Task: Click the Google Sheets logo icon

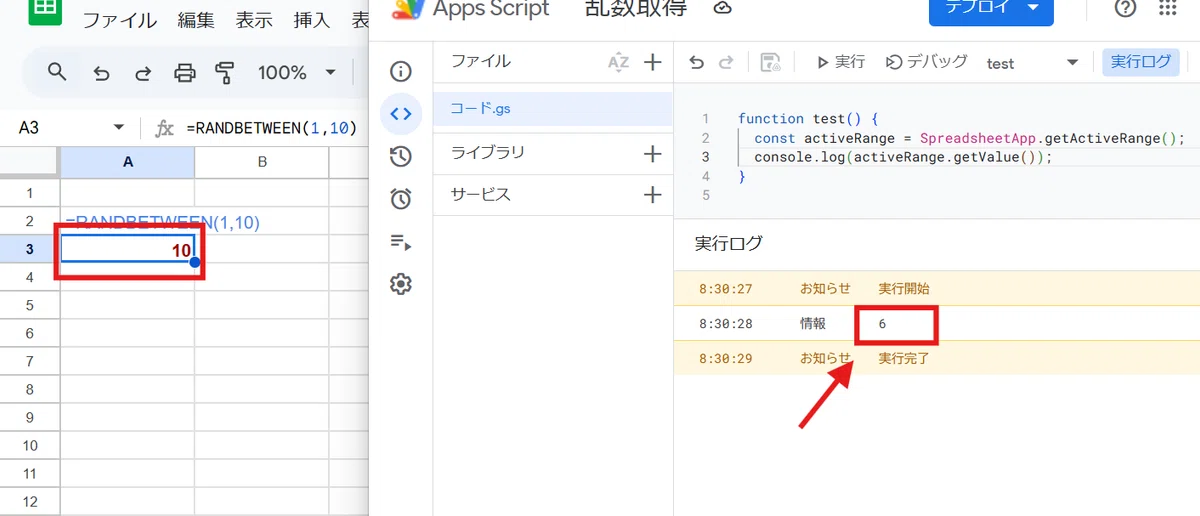Action: point(45,12)
